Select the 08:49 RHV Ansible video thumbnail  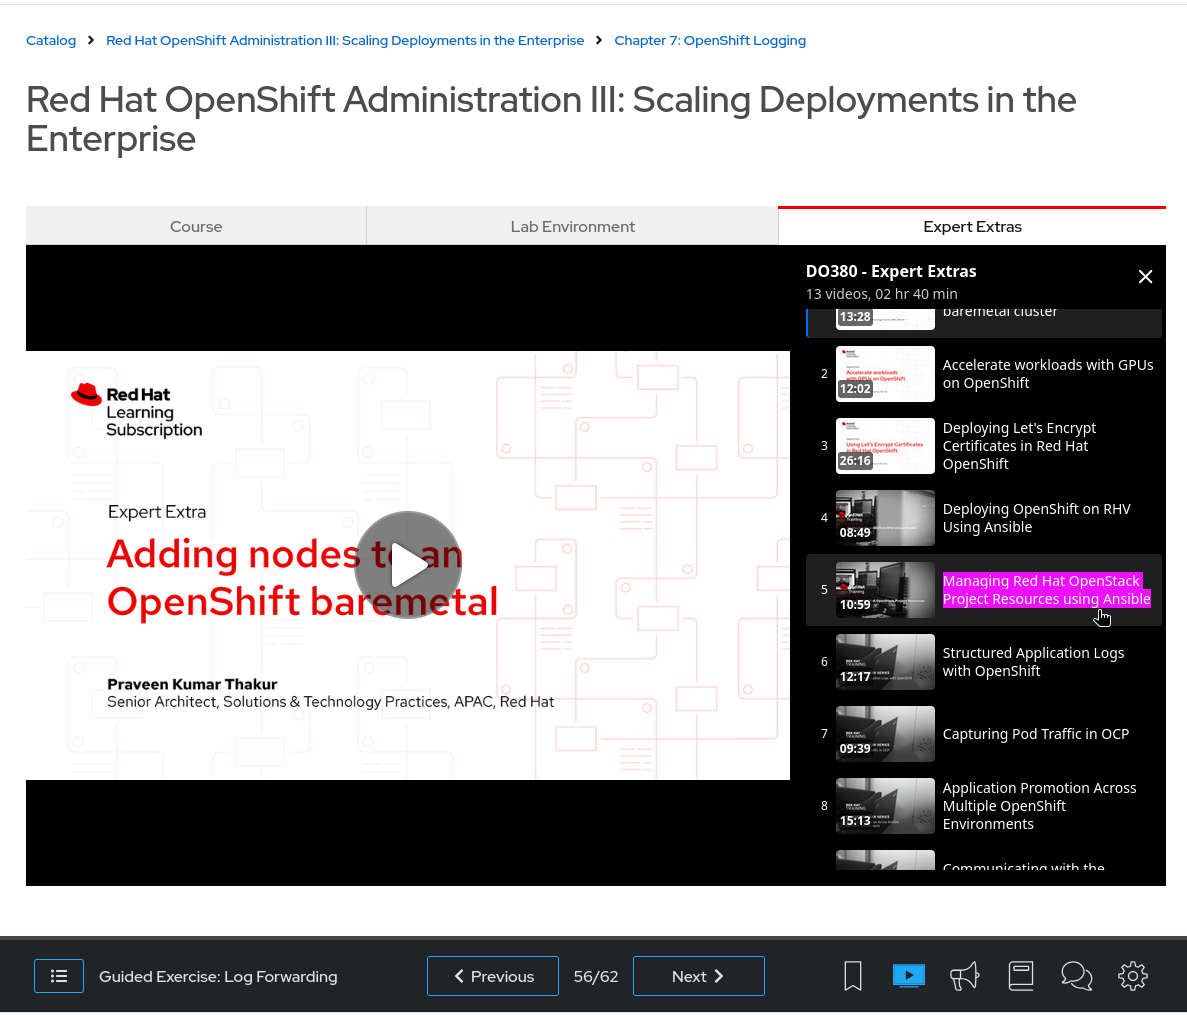click(x=885, y=518)
